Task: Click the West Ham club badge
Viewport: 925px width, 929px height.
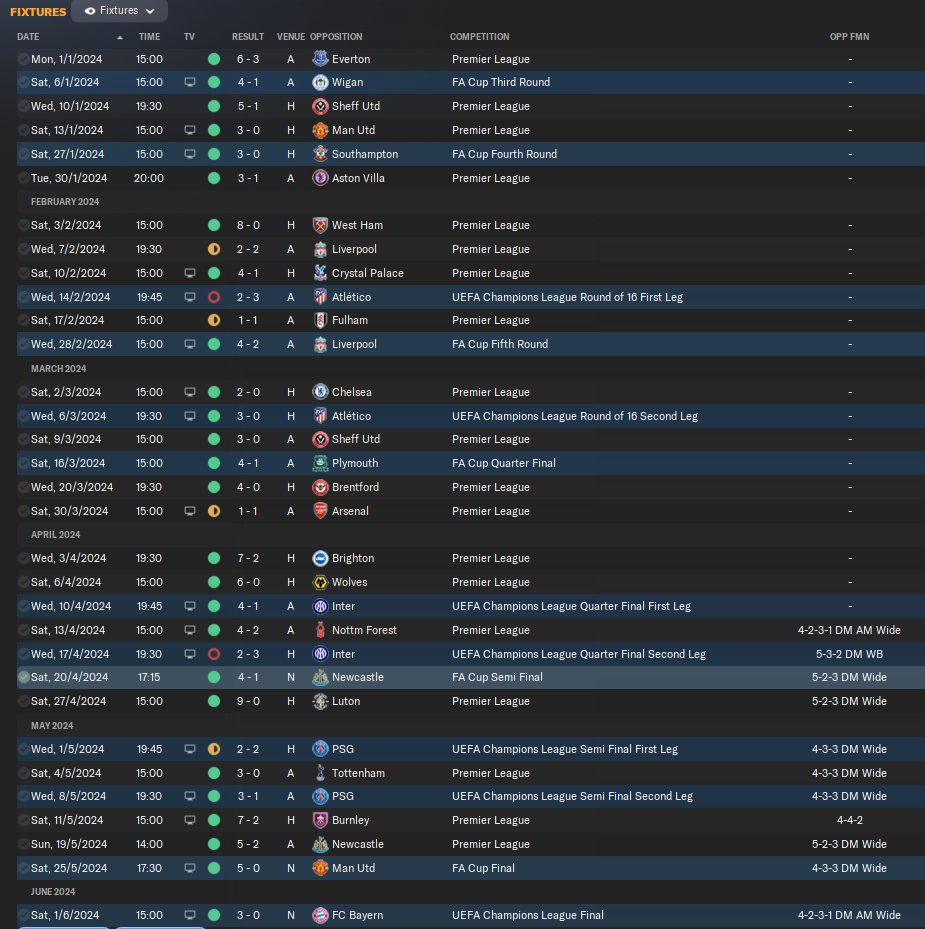Action: (x=320, y=225)
